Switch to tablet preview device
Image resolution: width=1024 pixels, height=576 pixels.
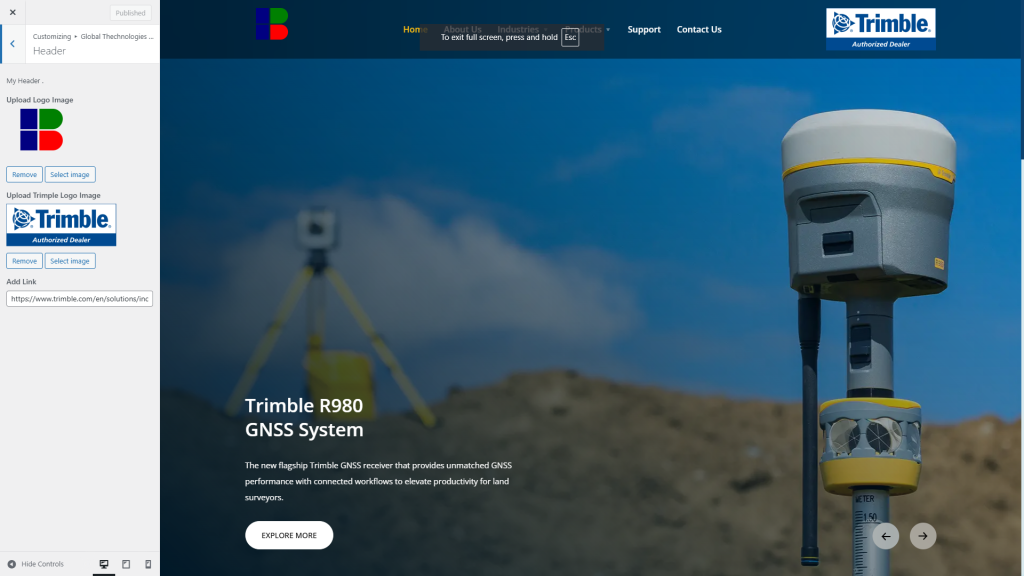126,564
